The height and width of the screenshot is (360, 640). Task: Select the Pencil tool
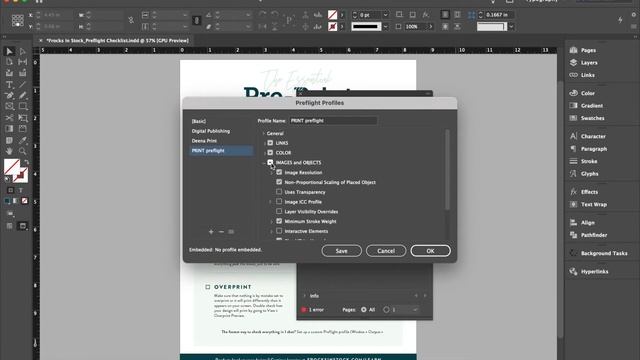(x=22, y=96)
